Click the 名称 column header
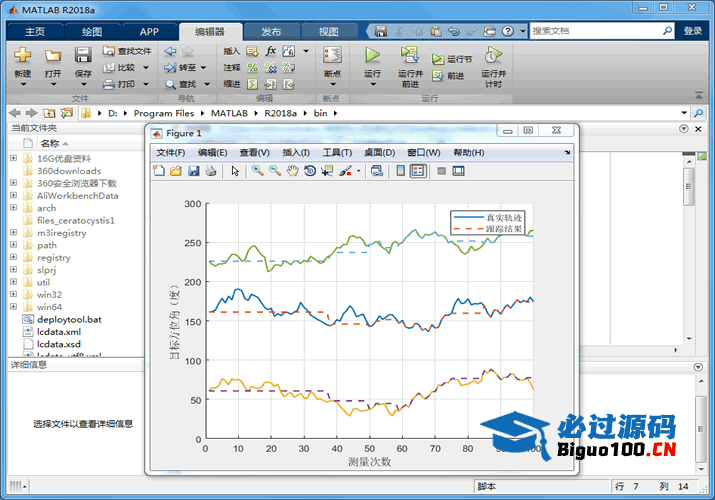The width and height of the screenshot is (715, 500). [x=50, y=144]
